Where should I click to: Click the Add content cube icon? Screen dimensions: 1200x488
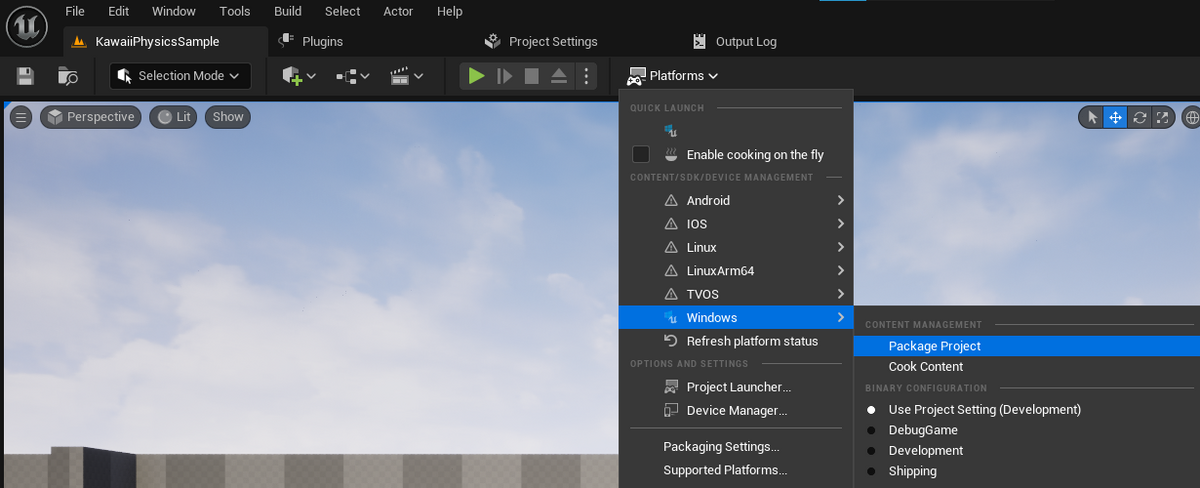(298, 76)
